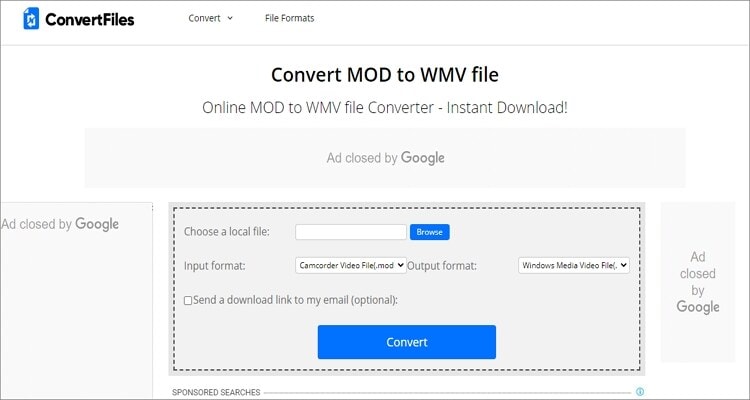Click the Convert MOD to WMV heading
Screen dimensions: 750x400
385,75
